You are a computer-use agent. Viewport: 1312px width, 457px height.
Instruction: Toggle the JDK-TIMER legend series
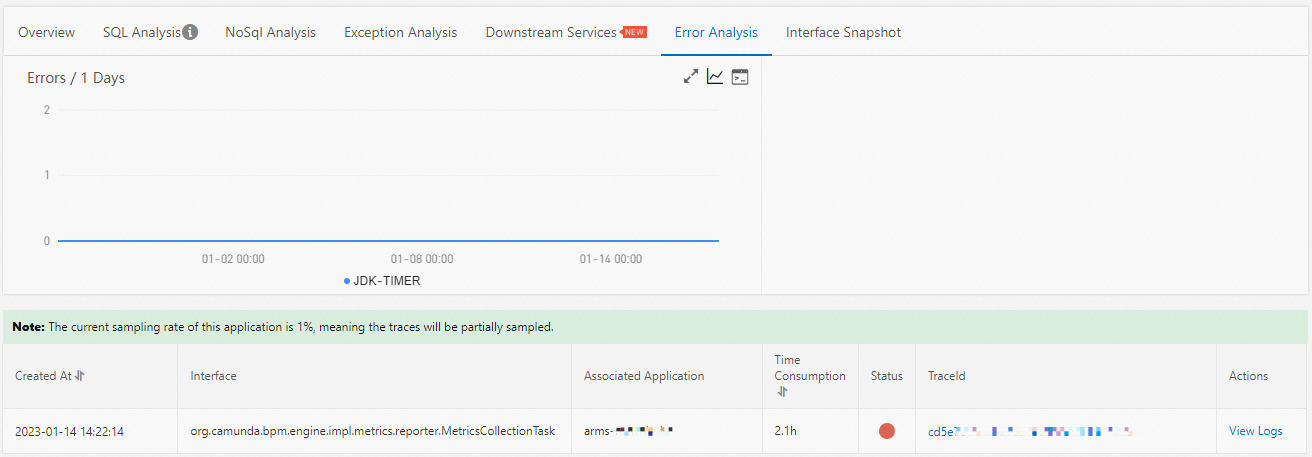click(x=382, y=281)
